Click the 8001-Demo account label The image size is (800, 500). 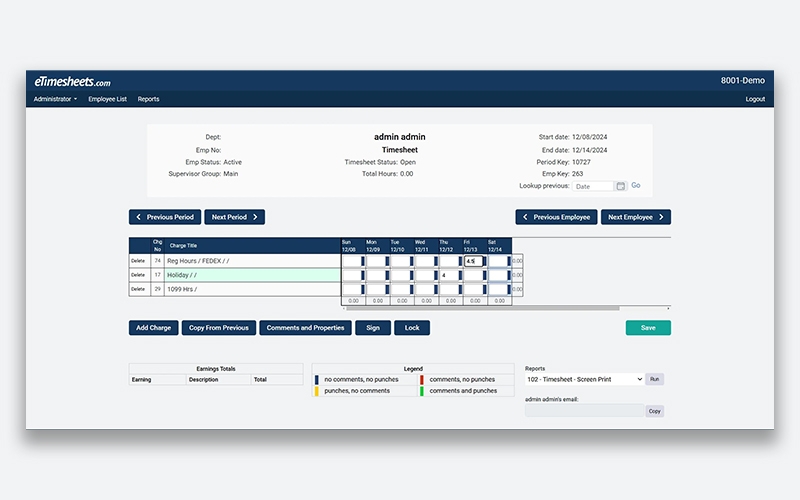[x=742, y=81]
